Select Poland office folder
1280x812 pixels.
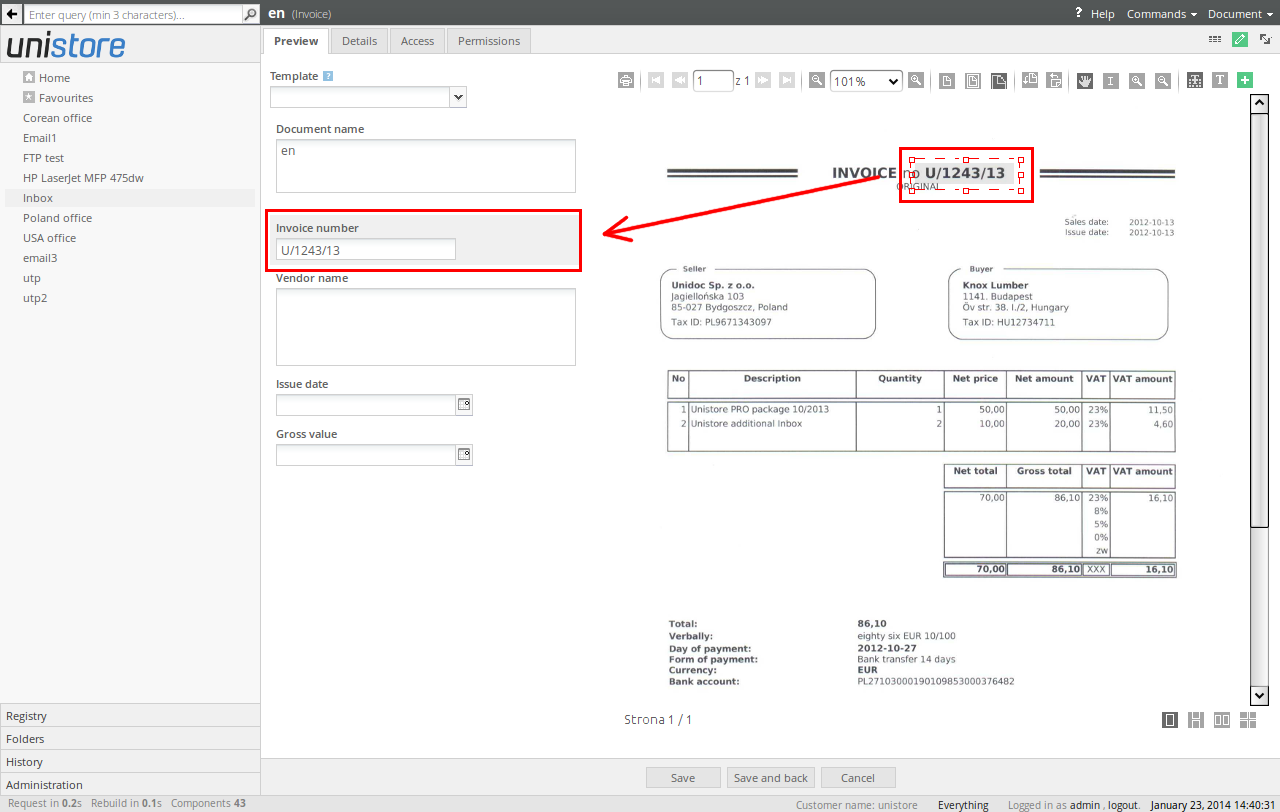pyautogui.click(x=57, y=218)
